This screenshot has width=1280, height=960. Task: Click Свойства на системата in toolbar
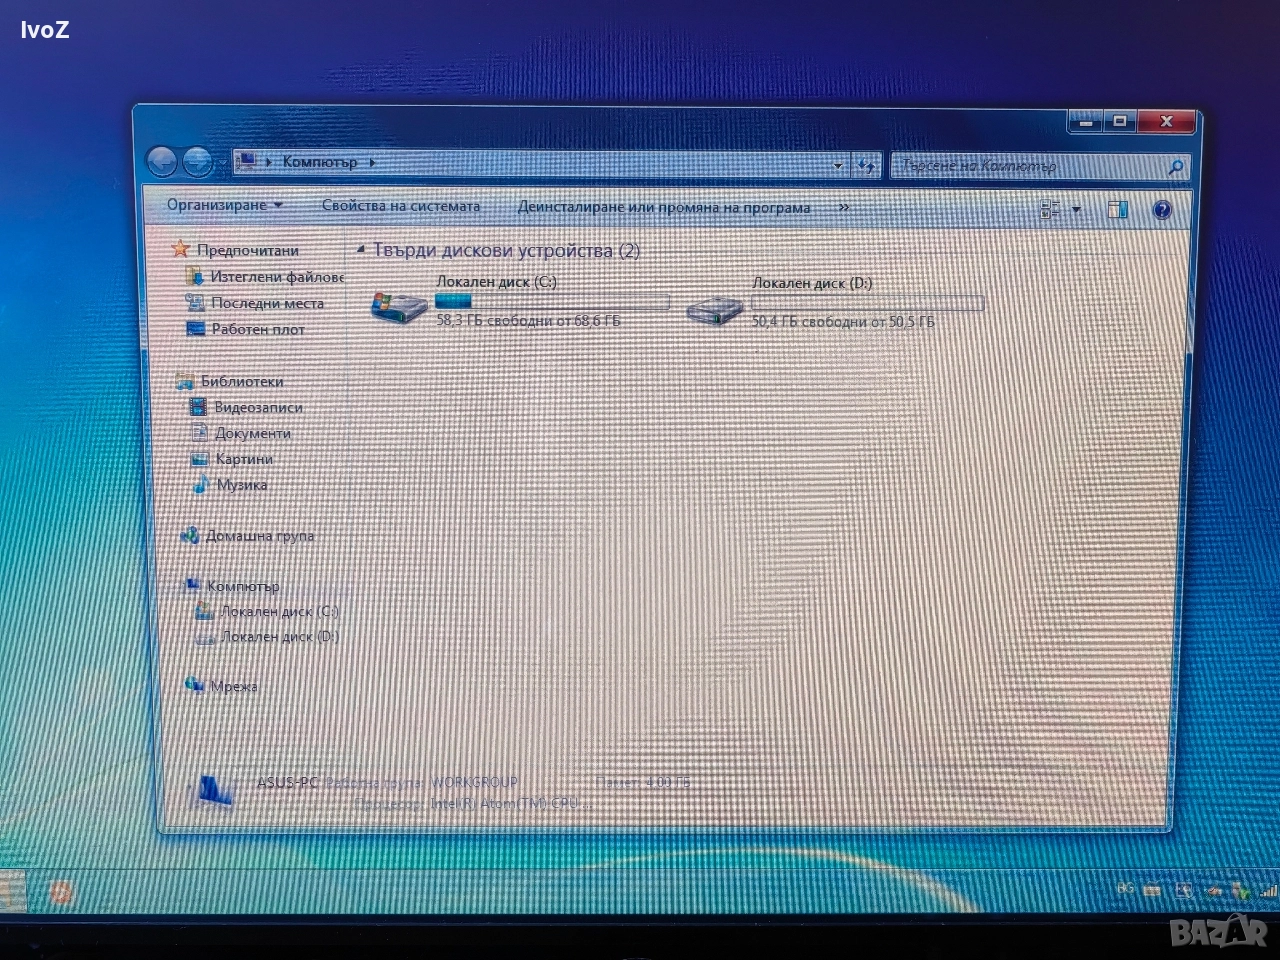[x=400, y=206]
